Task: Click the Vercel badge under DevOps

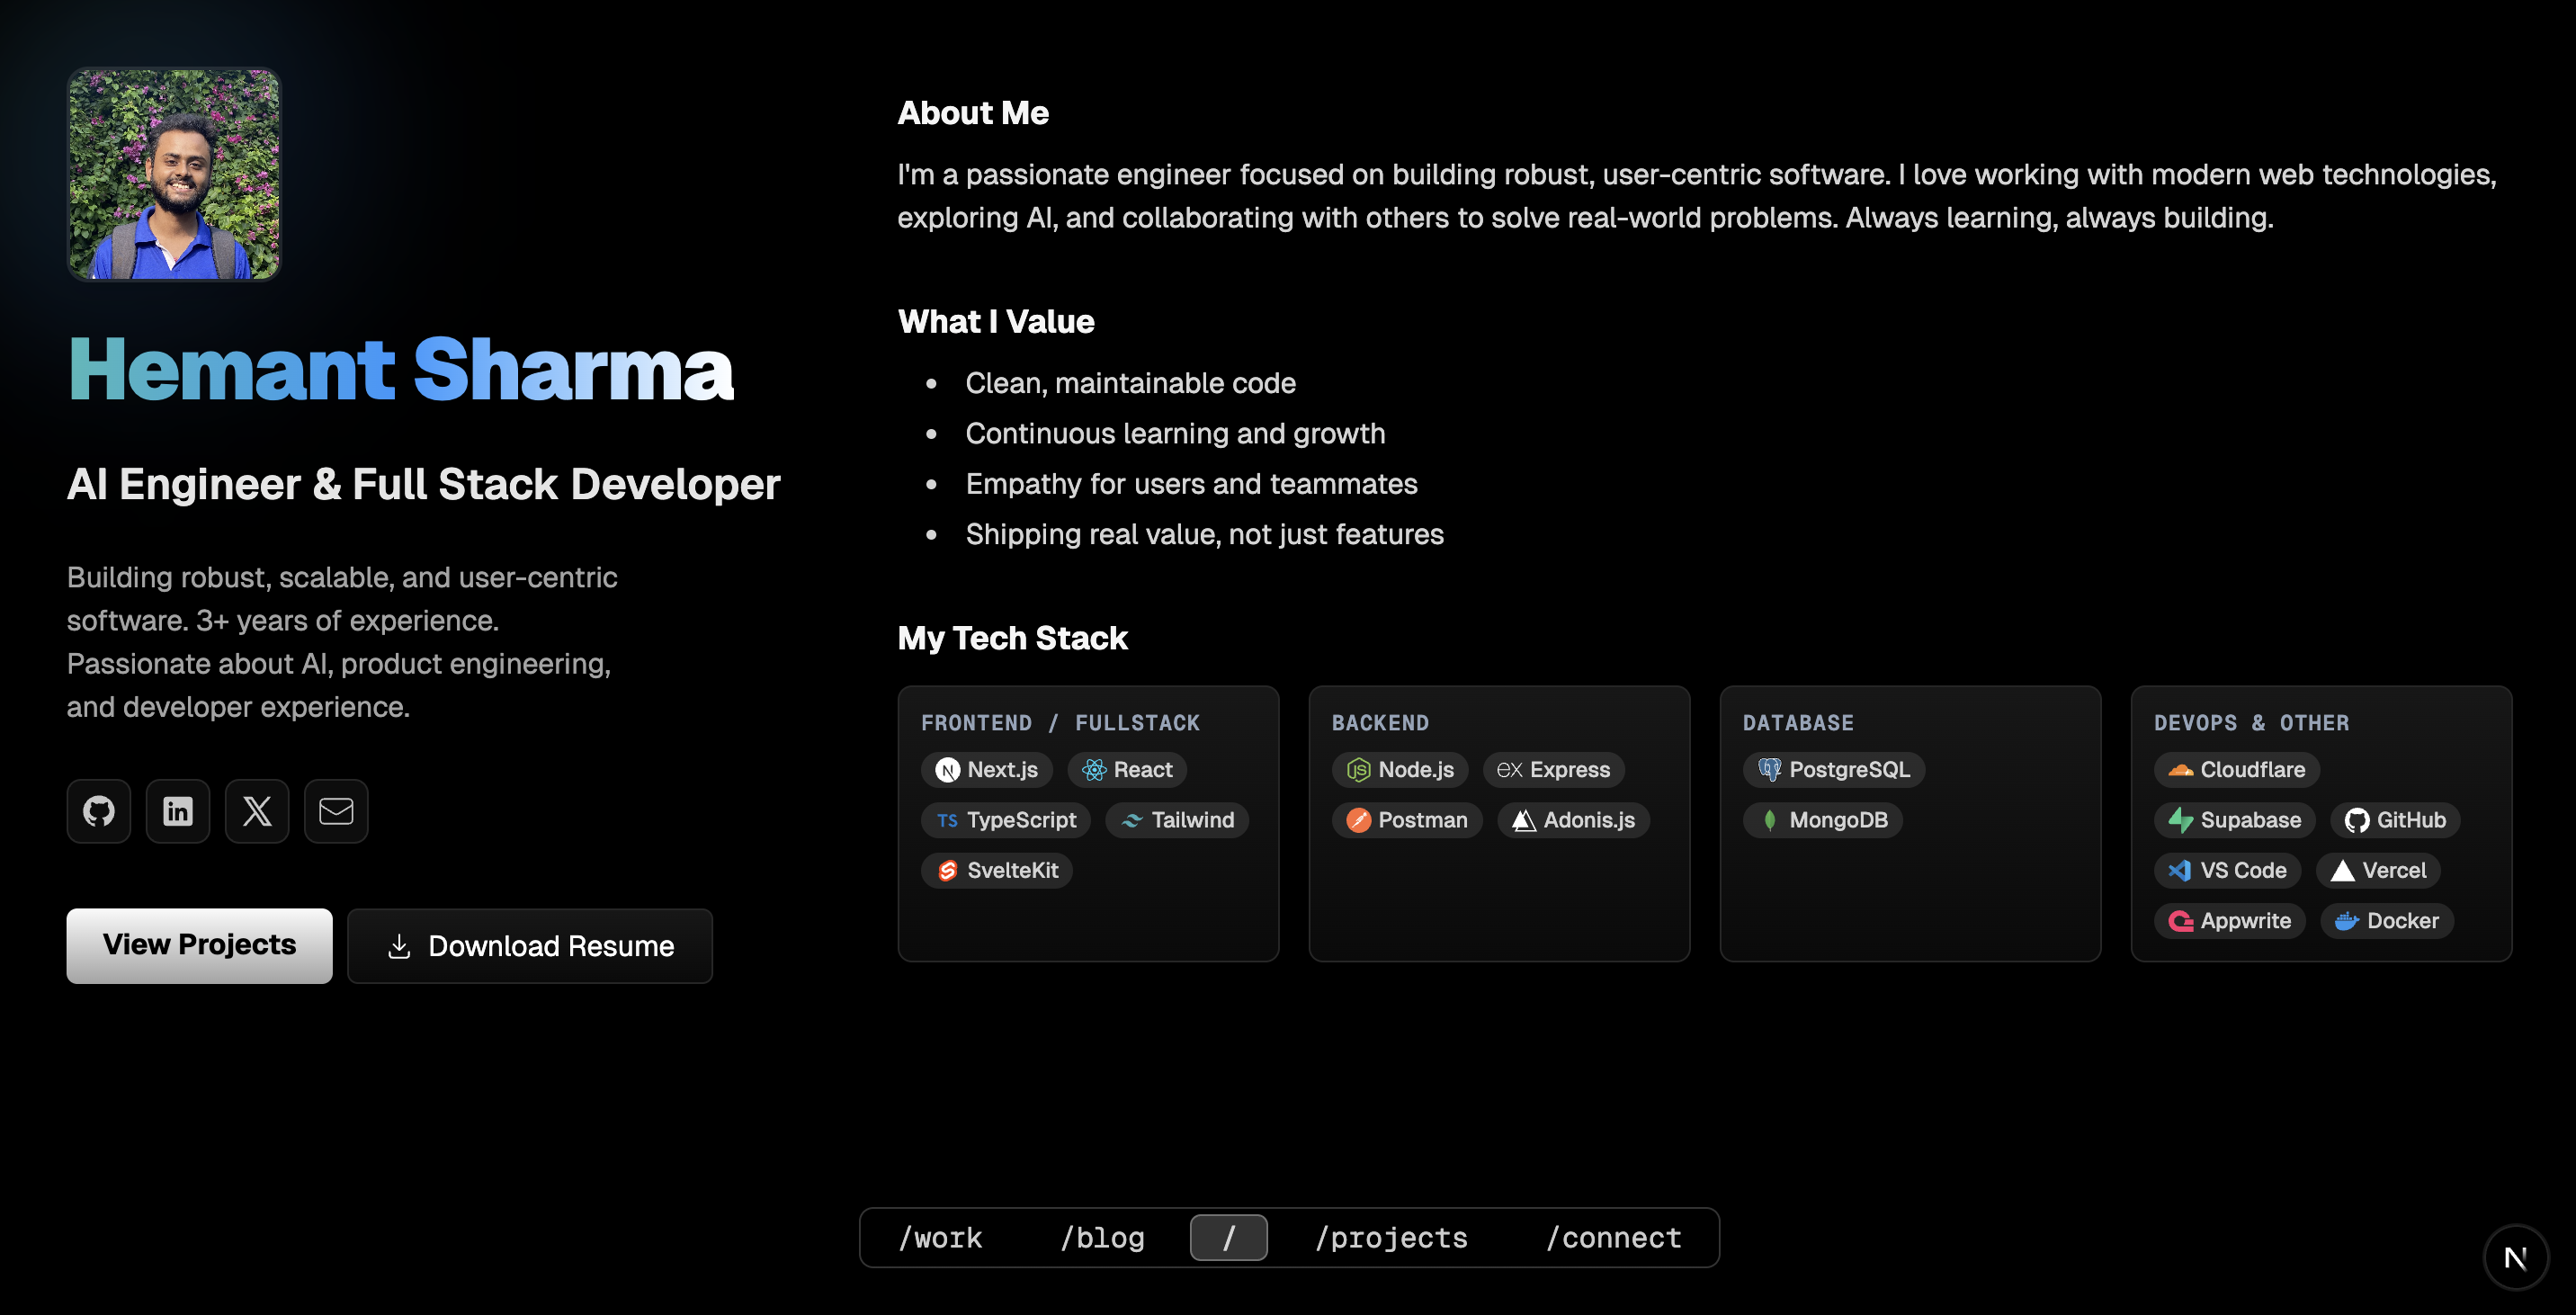Action: (2378, 870)
